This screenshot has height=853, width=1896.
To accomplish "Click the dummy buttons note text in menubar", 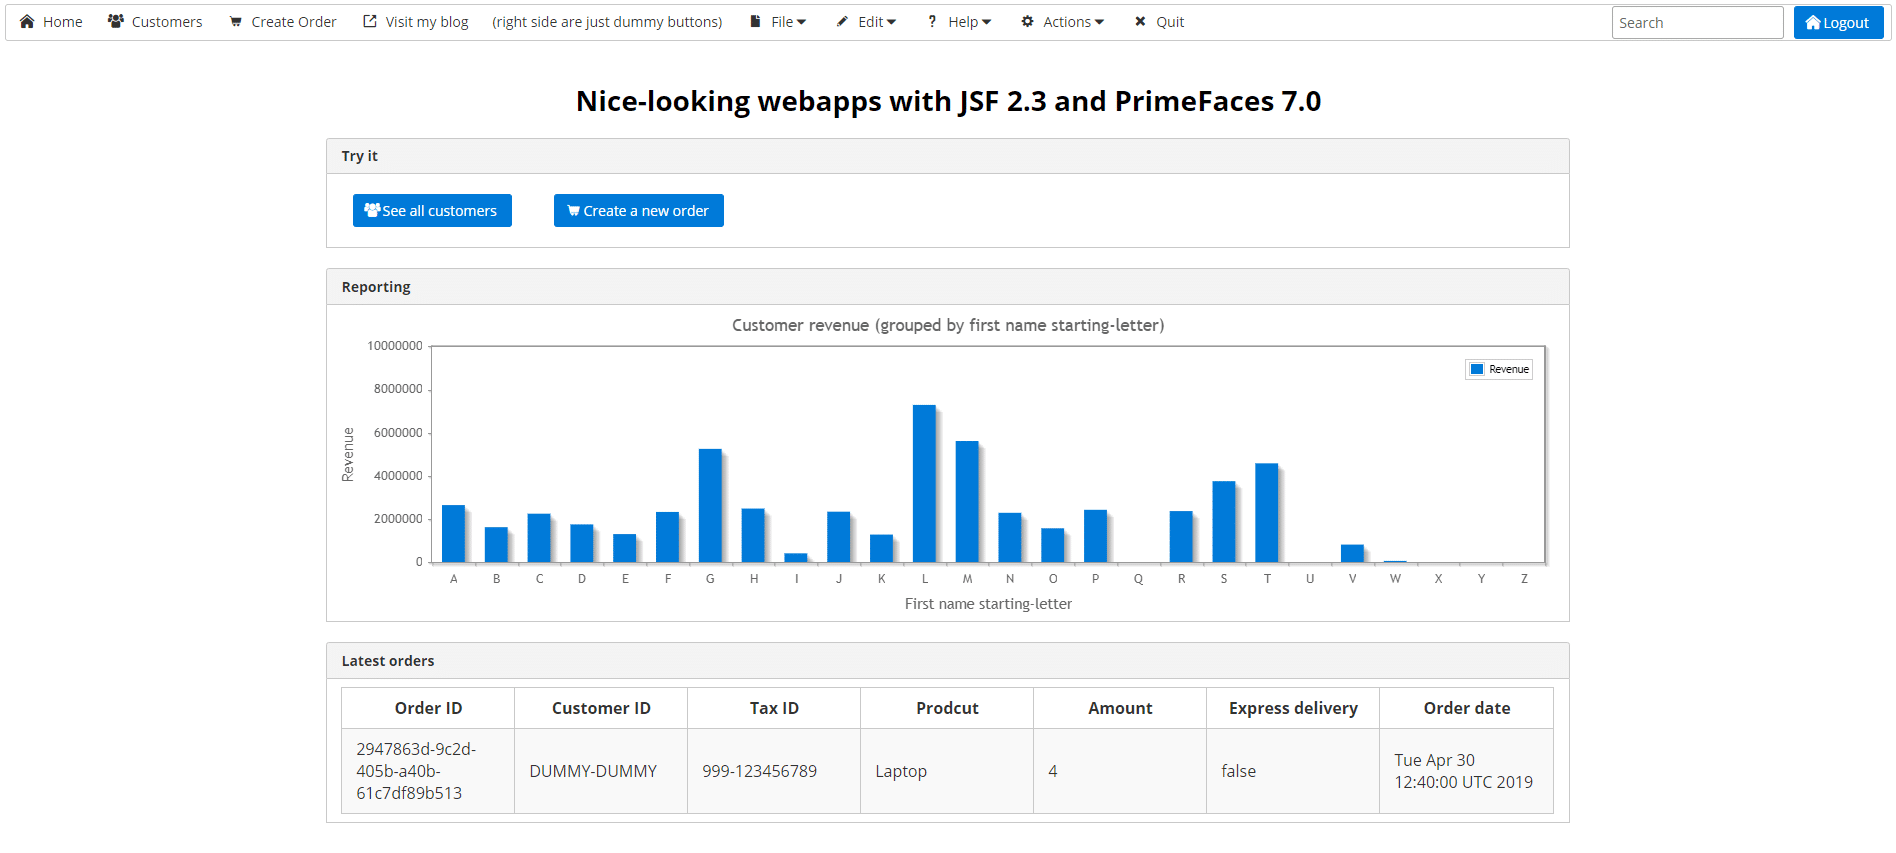I will [607, 22].
